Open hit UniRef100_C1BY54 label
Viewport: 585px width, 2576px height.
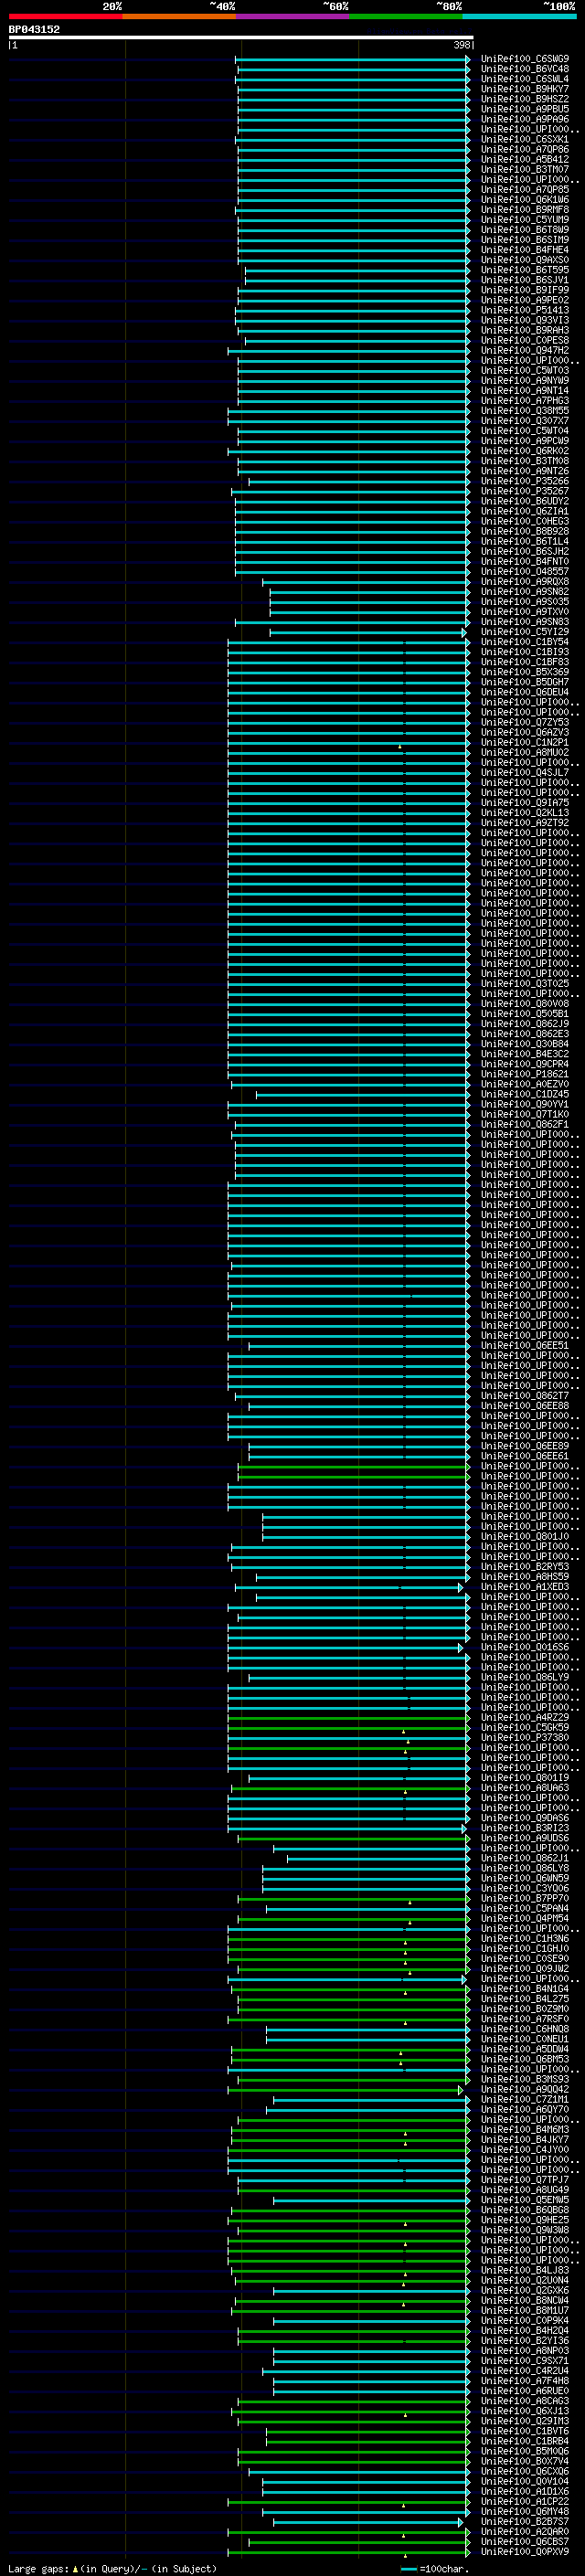[x=525, y=642]
